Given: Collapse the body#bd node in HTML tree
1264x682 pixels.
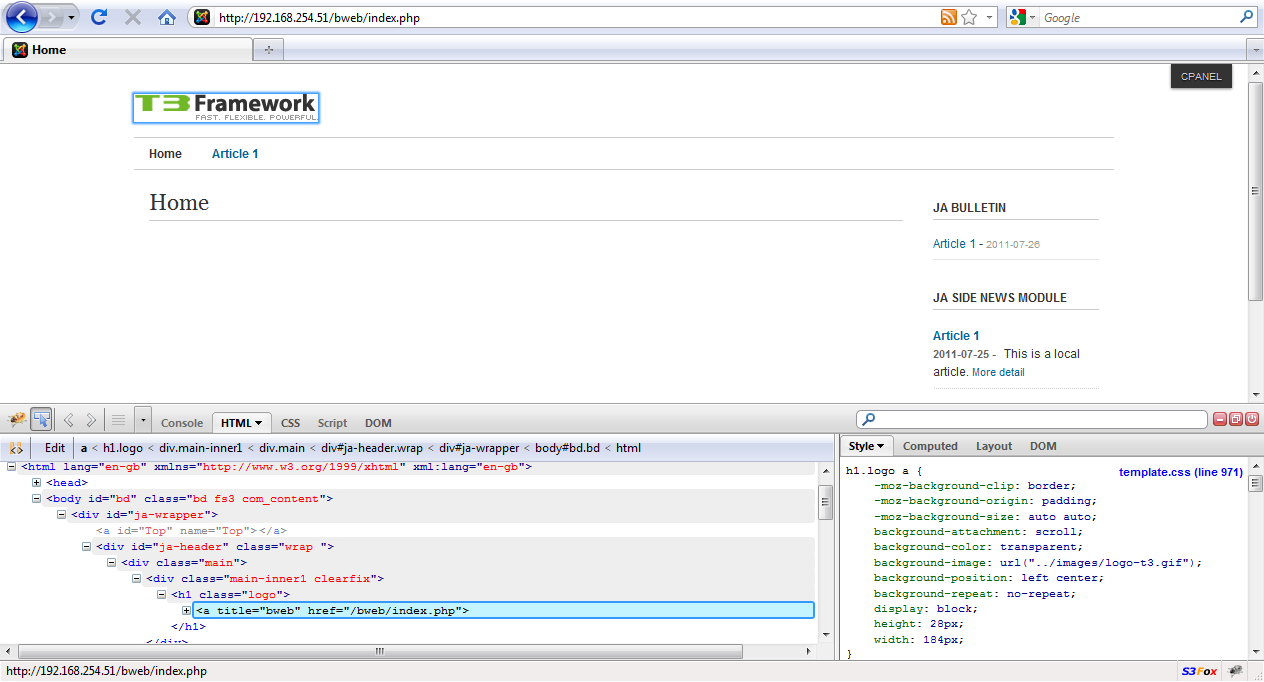Looking at the screenshot, I should tap(37, 498).
